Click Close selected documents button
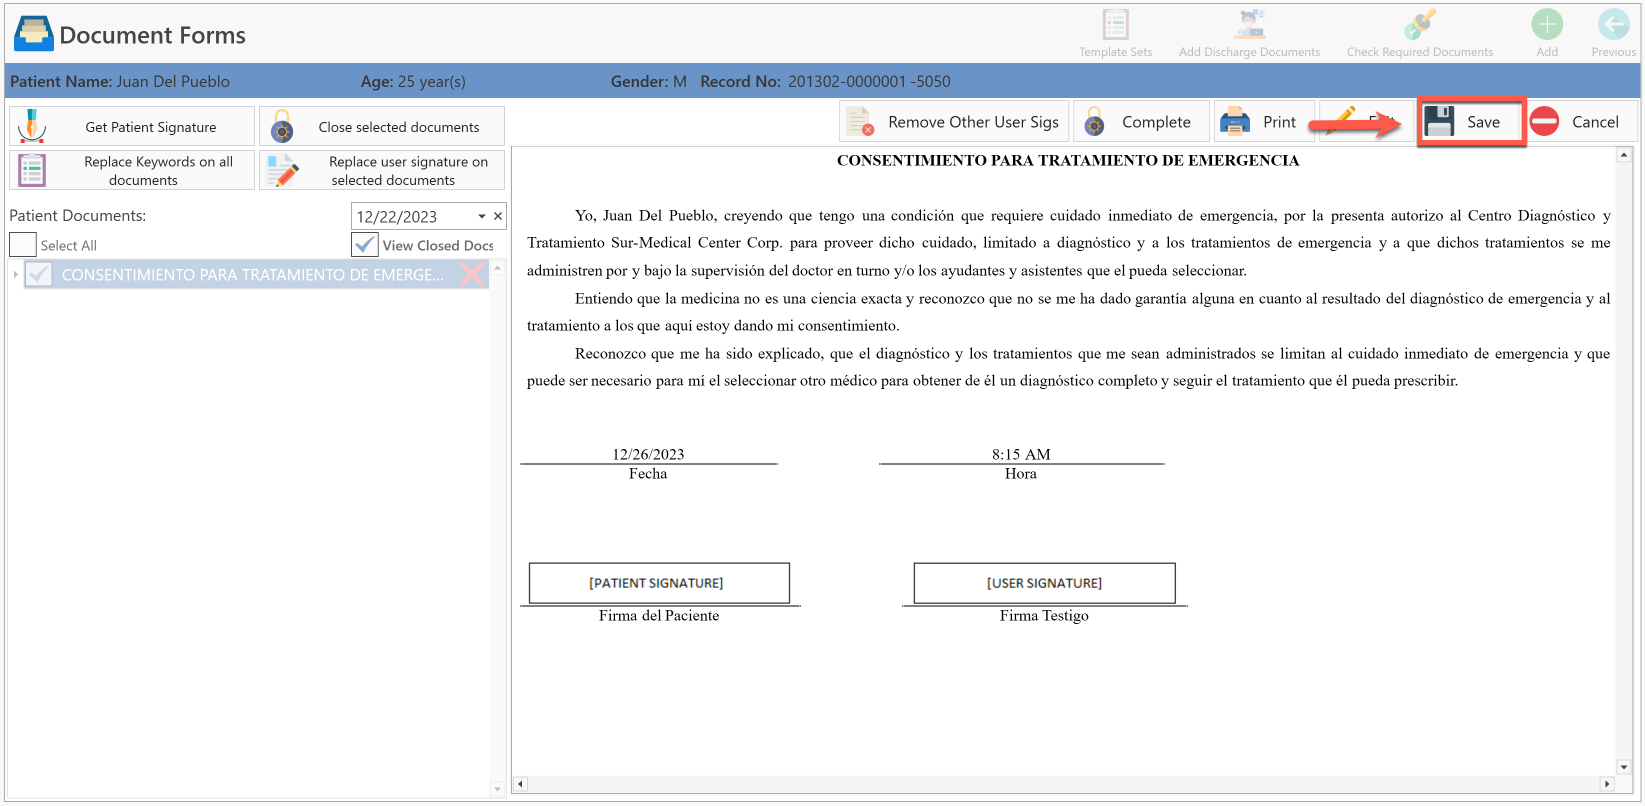The image size is (1645, 806). click(x=382, y=127)
